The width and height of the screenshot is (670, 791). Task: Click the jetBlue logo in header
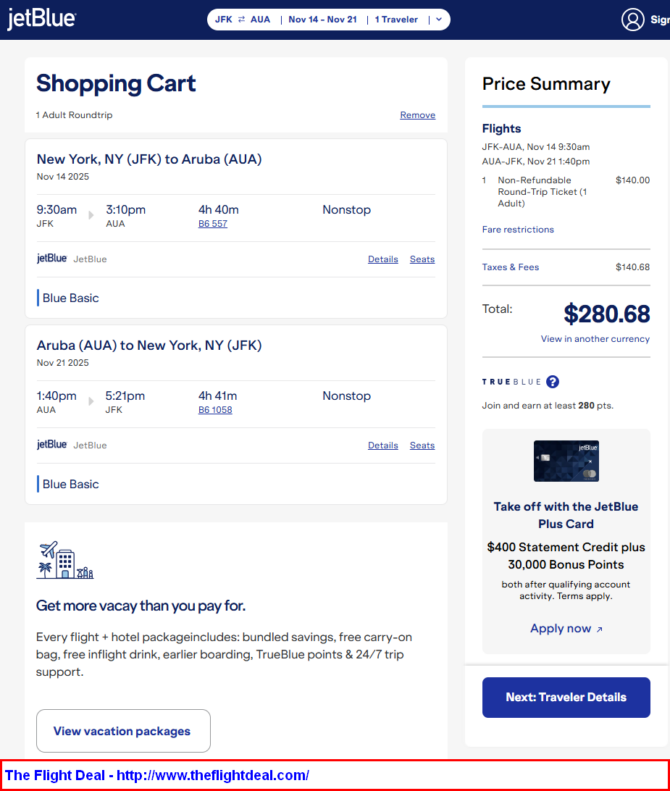(41, 19)
